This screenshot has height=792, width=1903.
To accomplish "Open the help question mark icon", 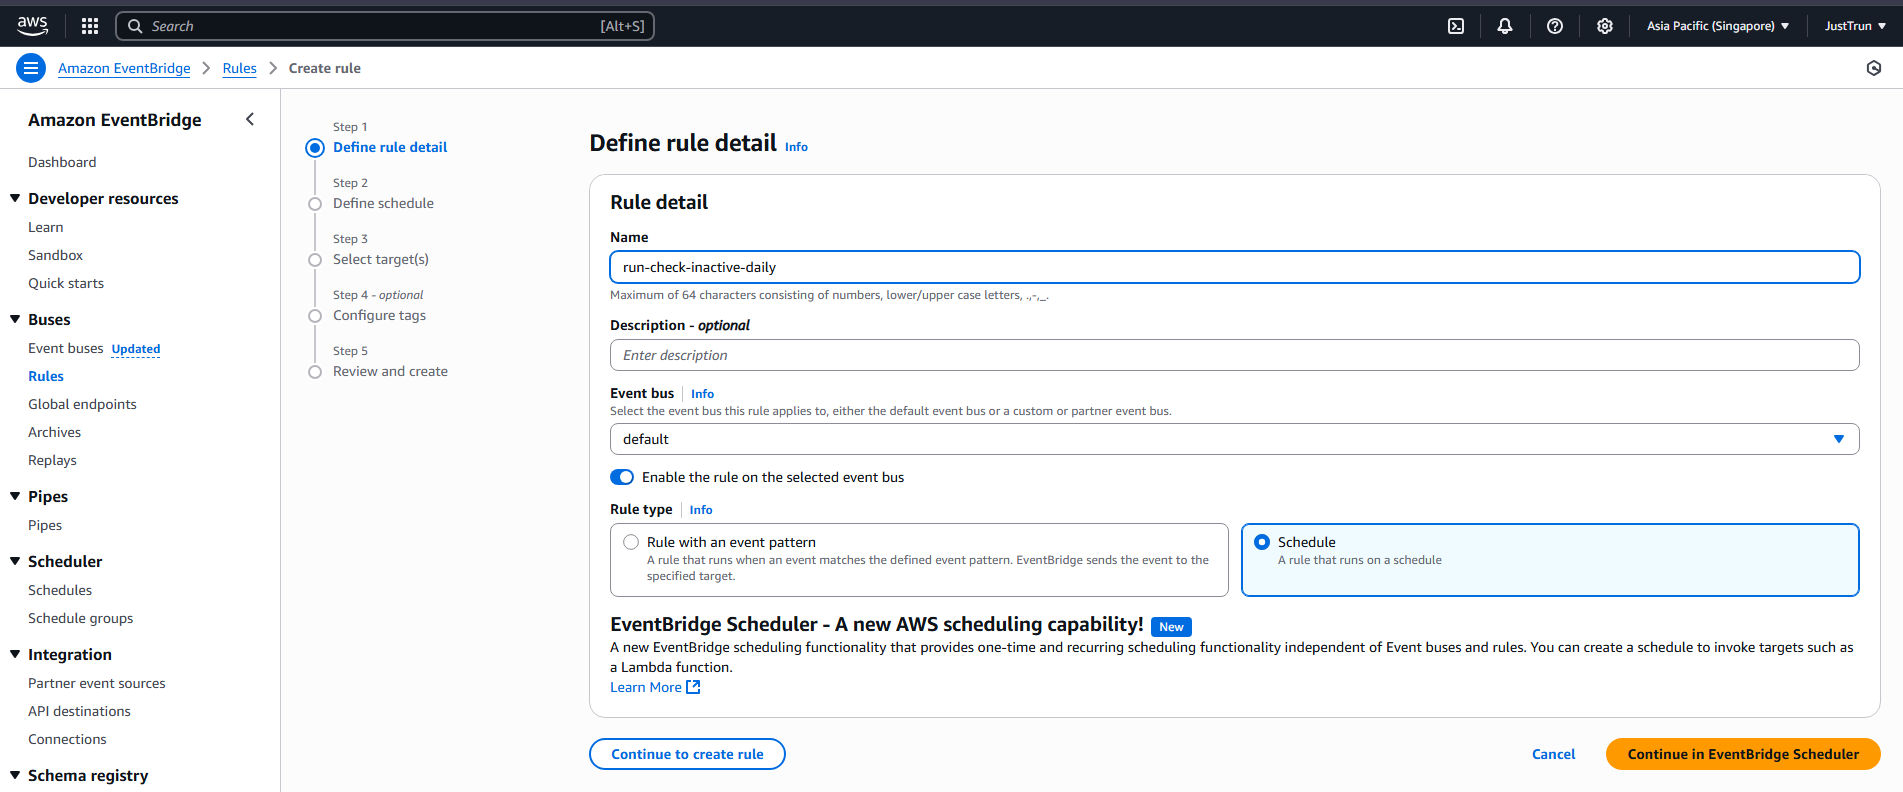I will [1555, 26].
